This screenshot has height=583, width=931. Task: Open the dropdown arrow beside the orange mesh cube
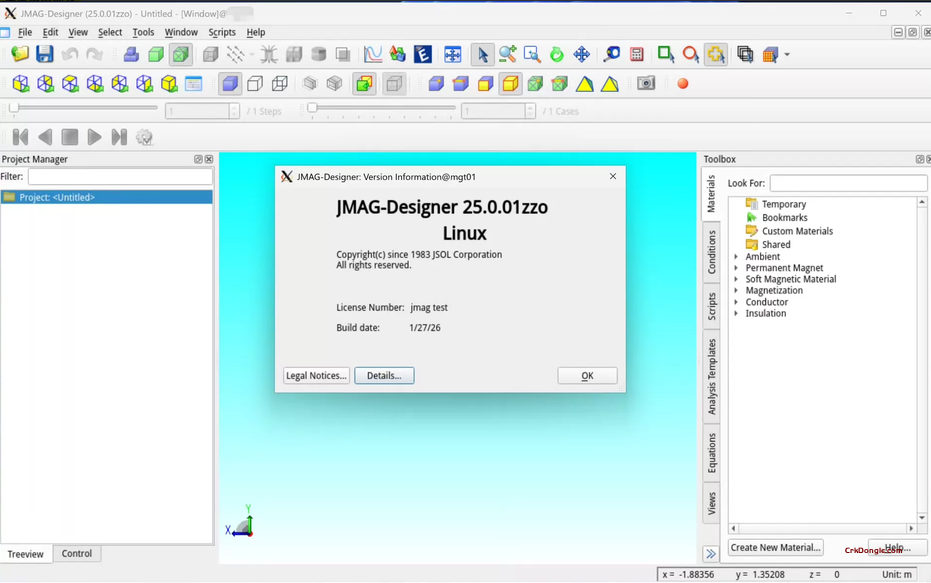coord(787,55)
